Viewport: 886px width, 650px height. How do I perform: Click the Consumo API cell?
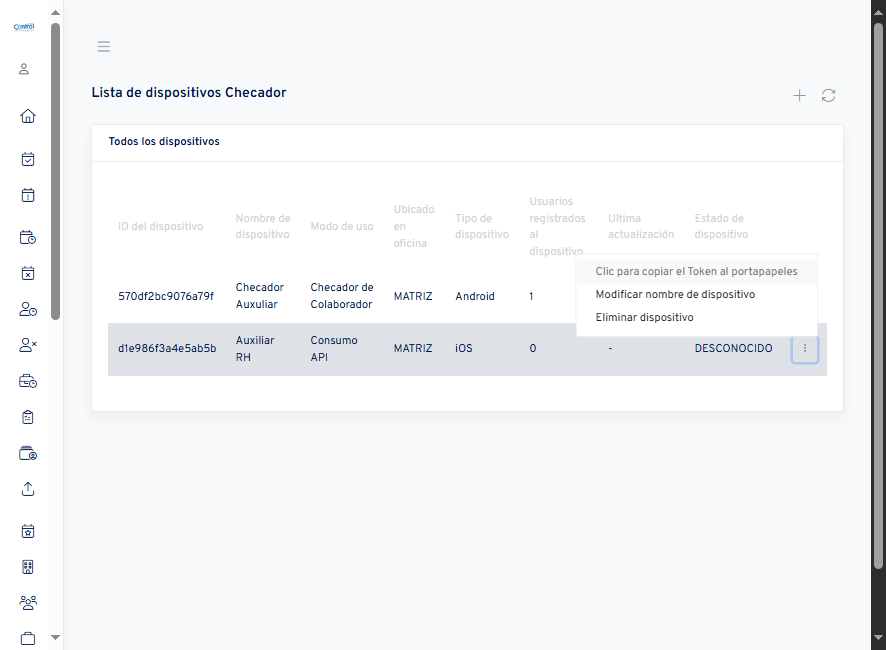[x=334, y=348]
